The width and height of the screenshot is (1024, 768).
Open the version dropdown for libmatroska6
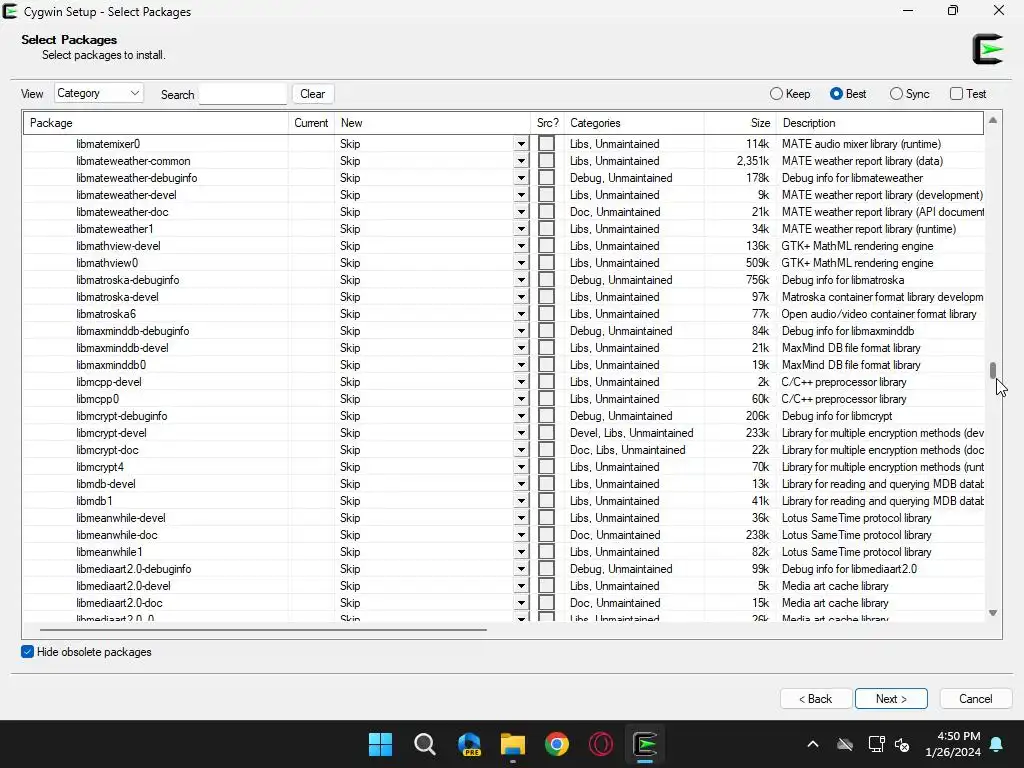tap(521, 313)
